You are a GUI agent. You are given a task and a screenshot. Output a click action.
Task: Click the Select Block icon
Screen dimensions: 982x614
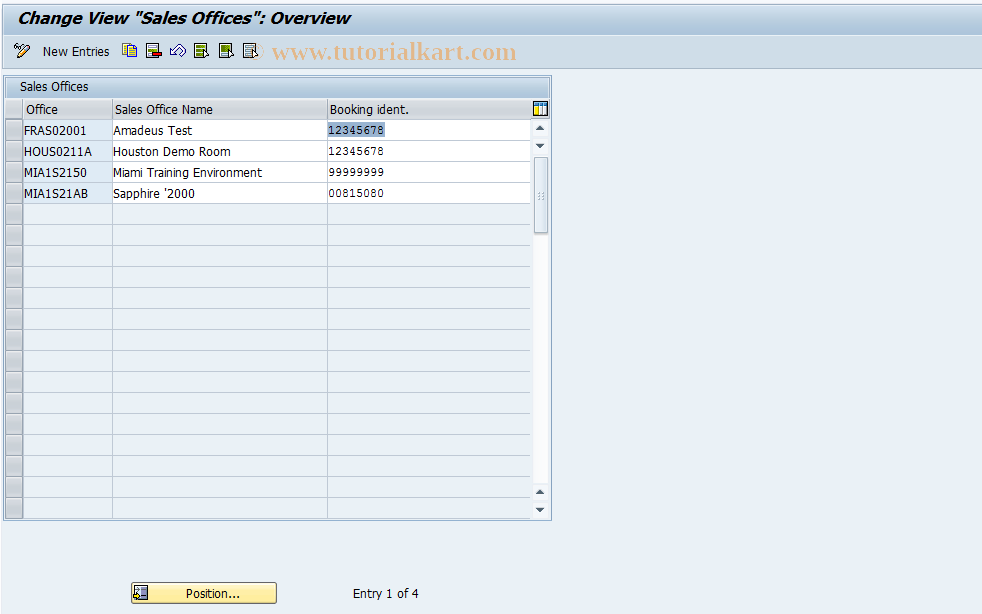[226, 51]
